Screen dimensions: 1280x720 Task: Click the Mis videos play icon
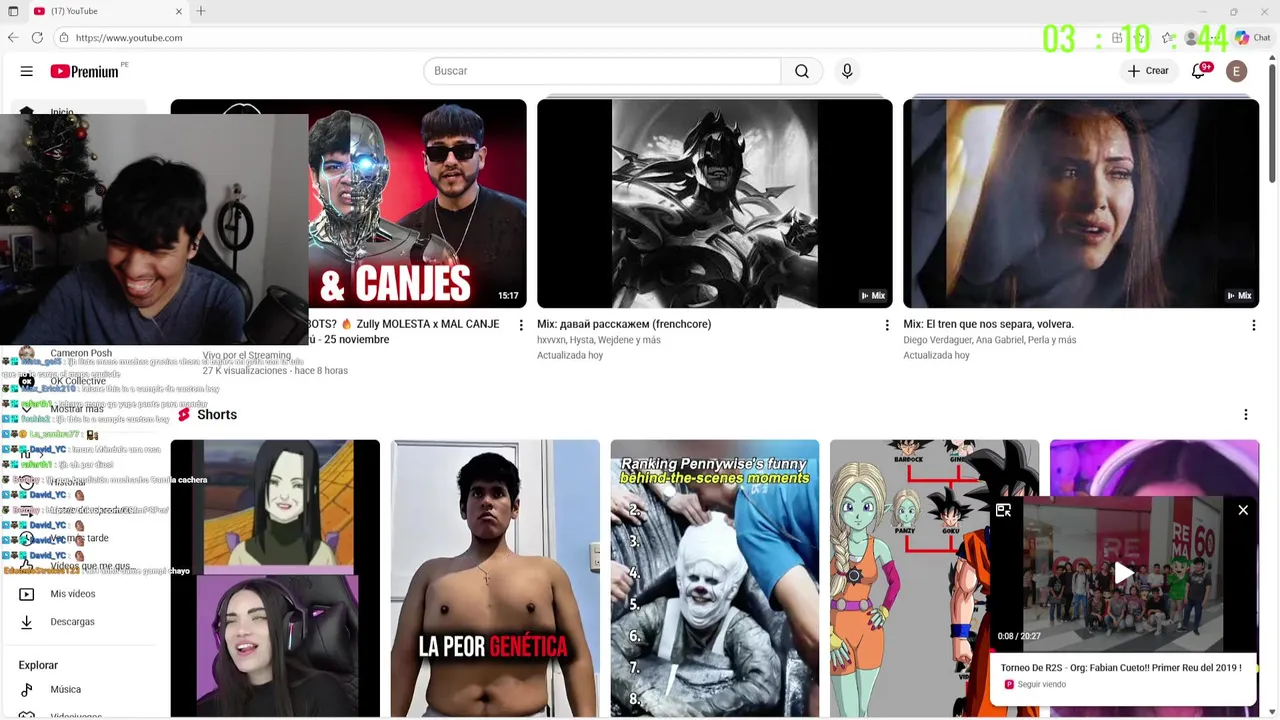[x=27, y=594]
